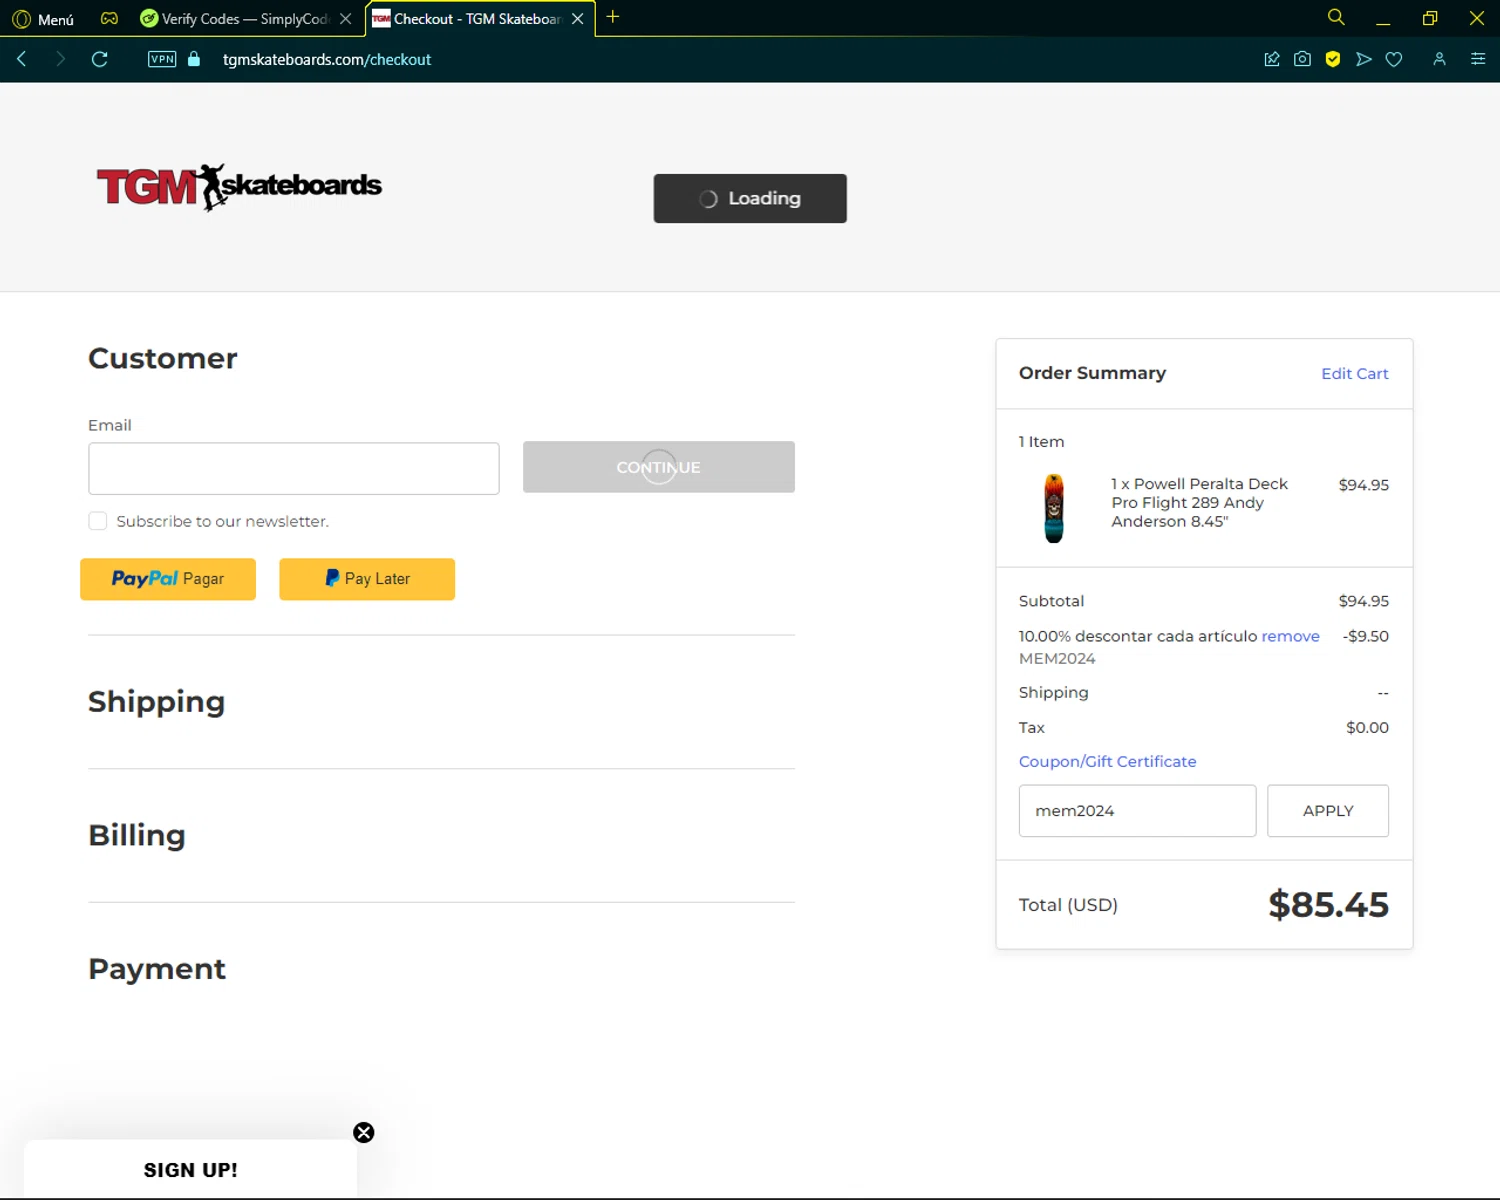Click the site security padlock icon
This screenshot has height=1200, width=1500.
coord(194,59)
